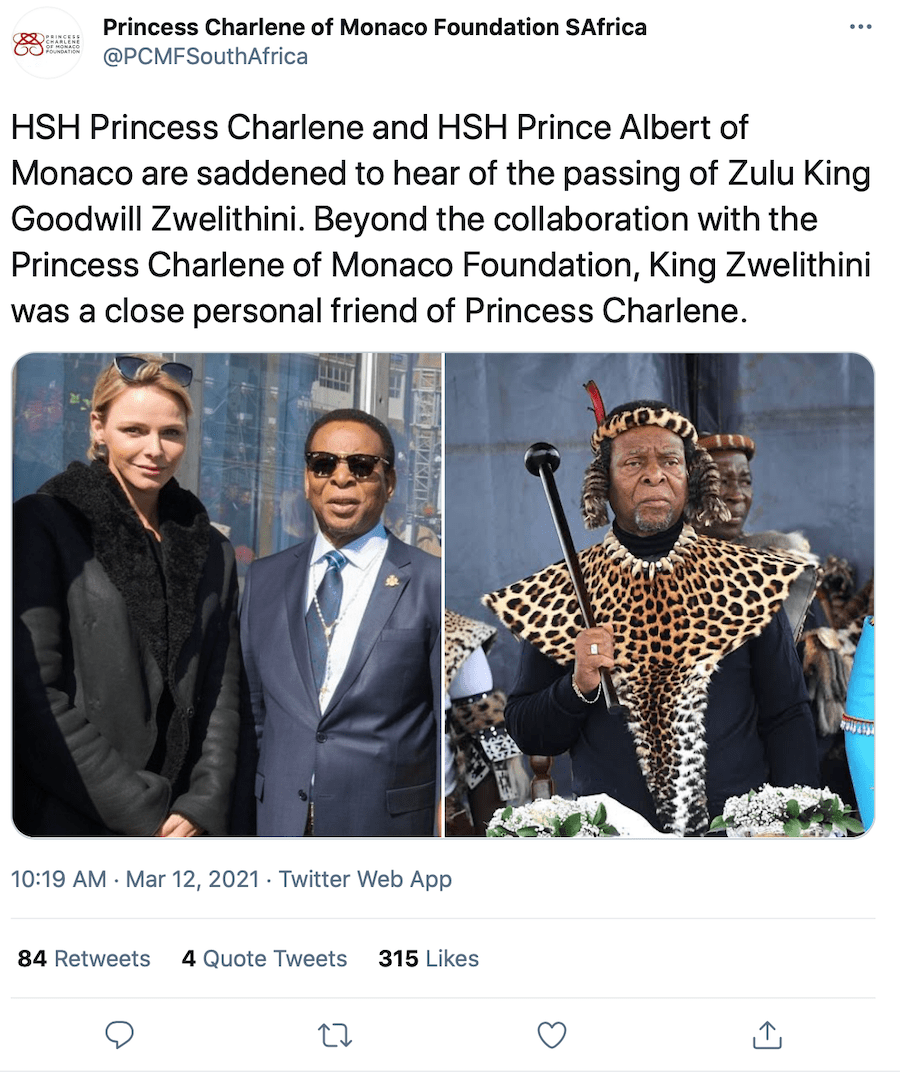Open left photo of woman and man in suit
This screenshot has width=900, height=1072.
click(x=227, y=595)
